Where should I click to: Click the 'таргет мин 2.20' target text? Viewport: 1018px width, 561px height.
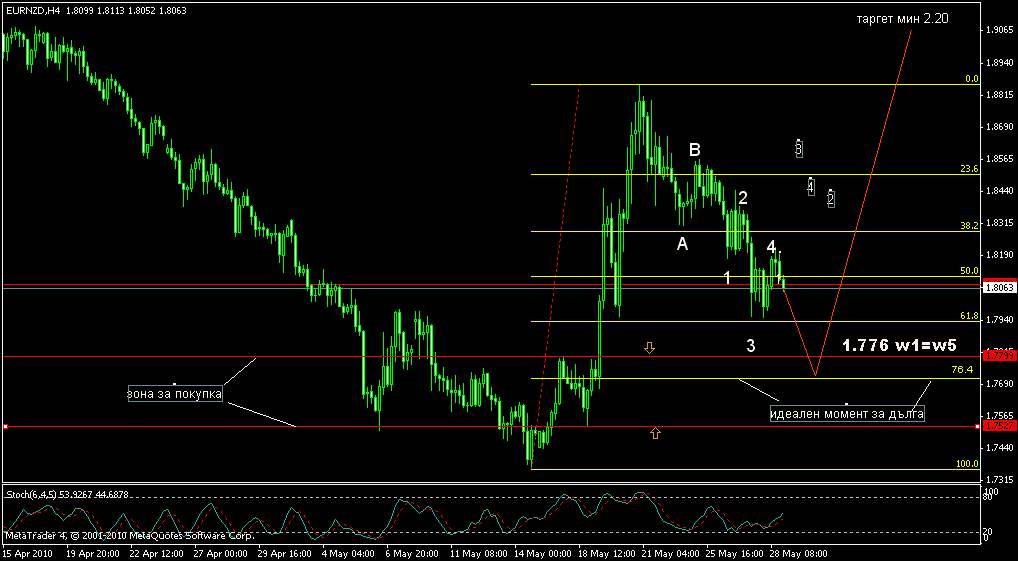click(x=902, y=18)
